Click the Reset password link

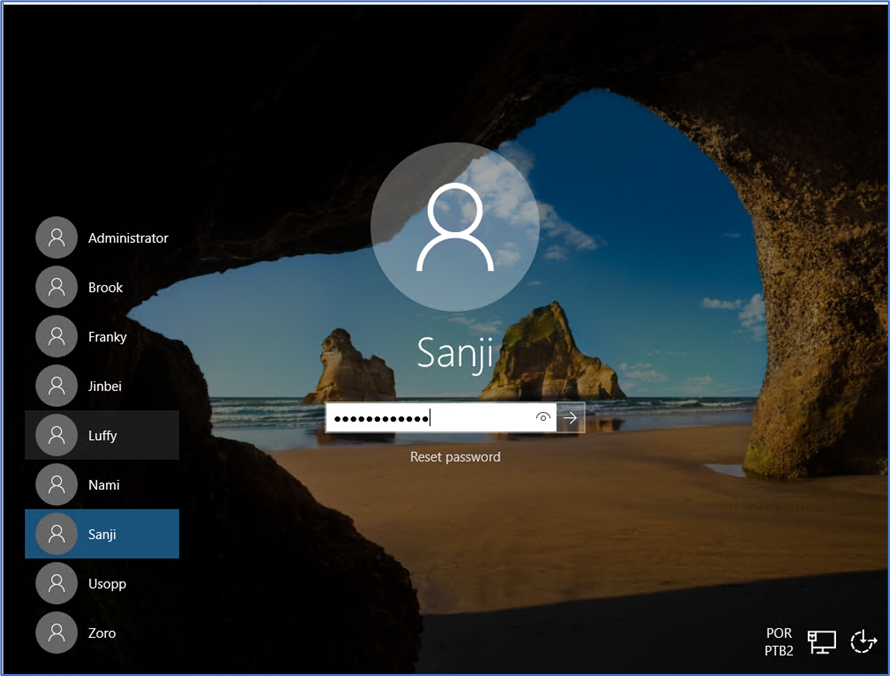point(455,457)
